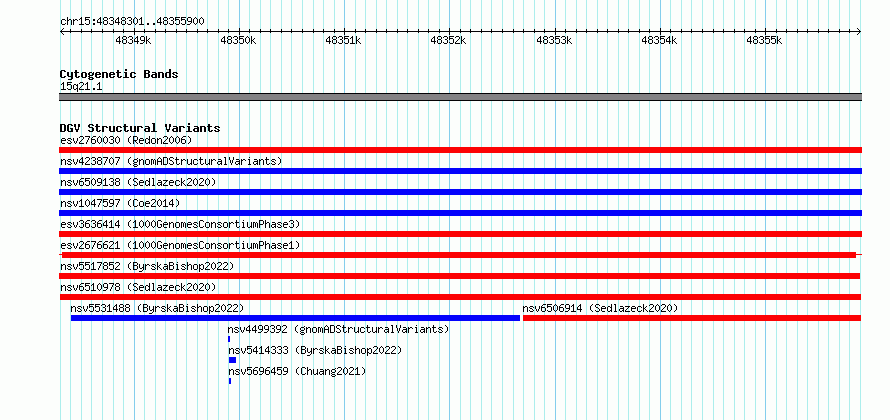Select the red bar under esv3636414
The height and width of the screenshot is (420, 890).
click(460, 234)
